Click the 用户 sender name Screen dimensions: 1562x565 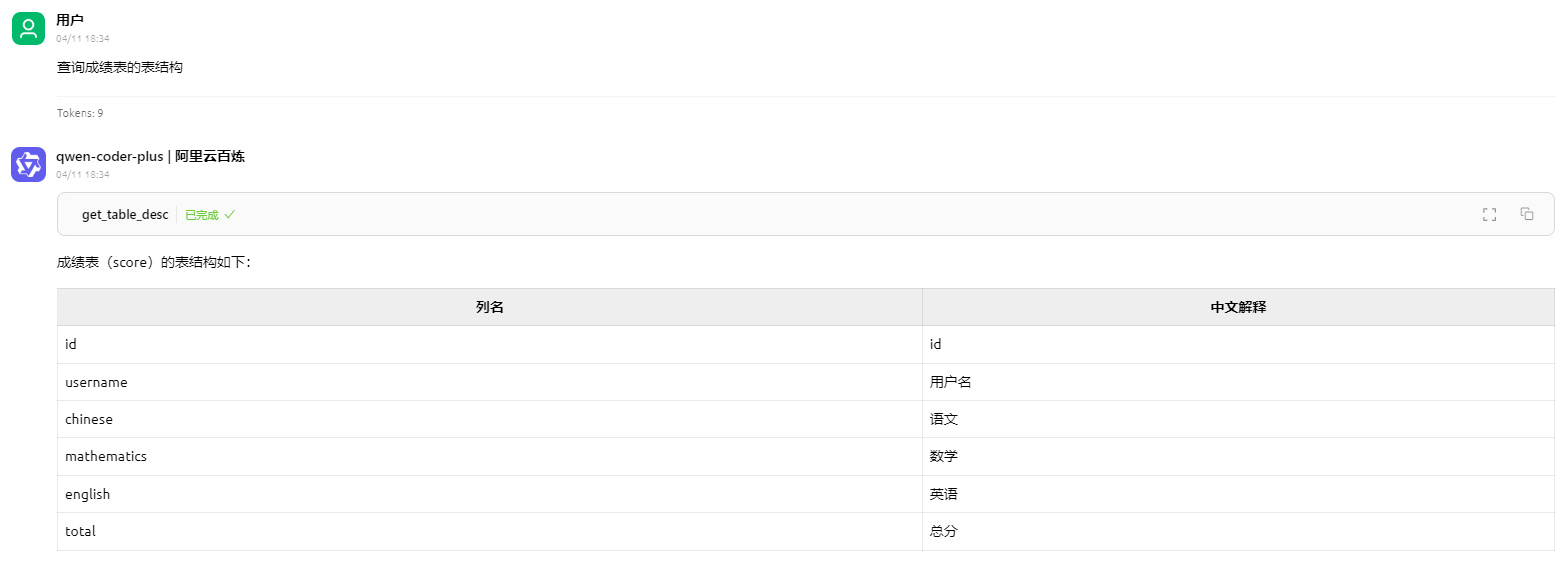click(x=70, y=20)
